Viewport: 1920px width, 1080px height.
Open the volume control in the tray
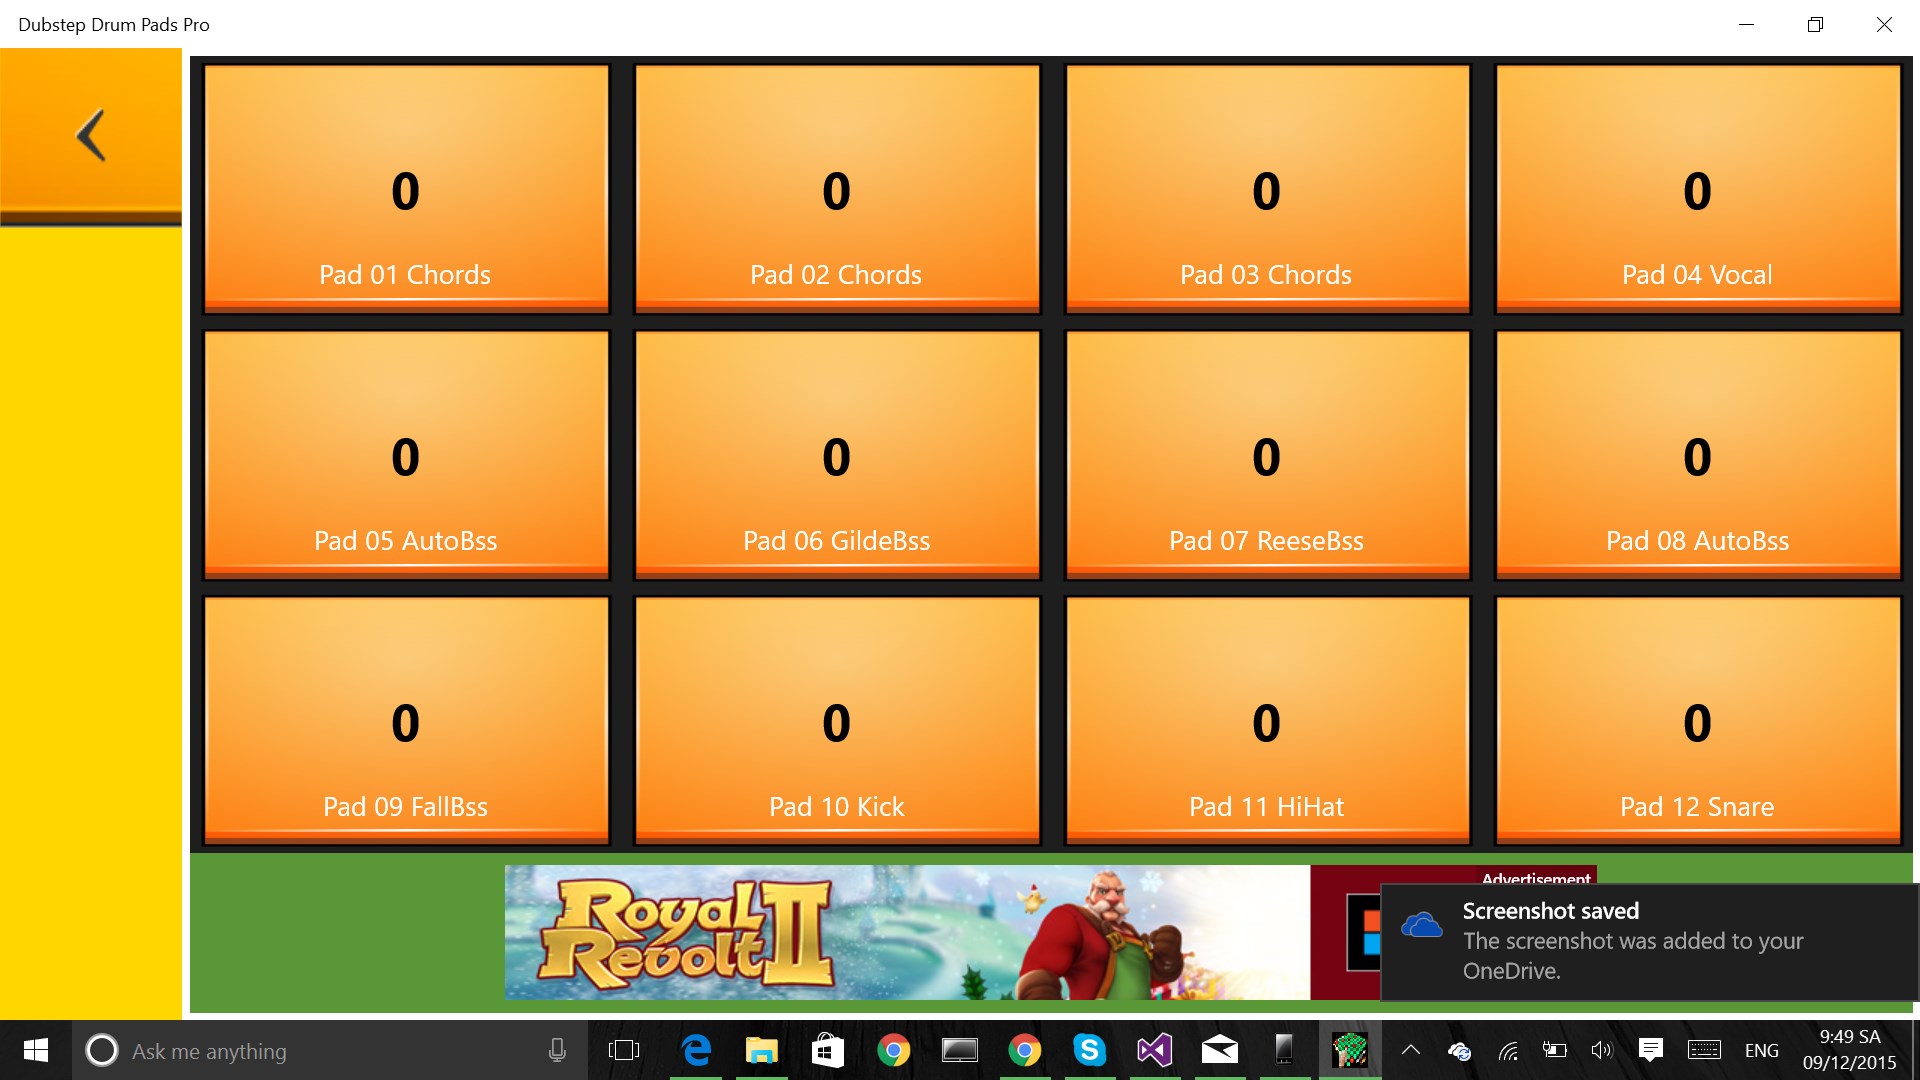coord(1601,1050)
